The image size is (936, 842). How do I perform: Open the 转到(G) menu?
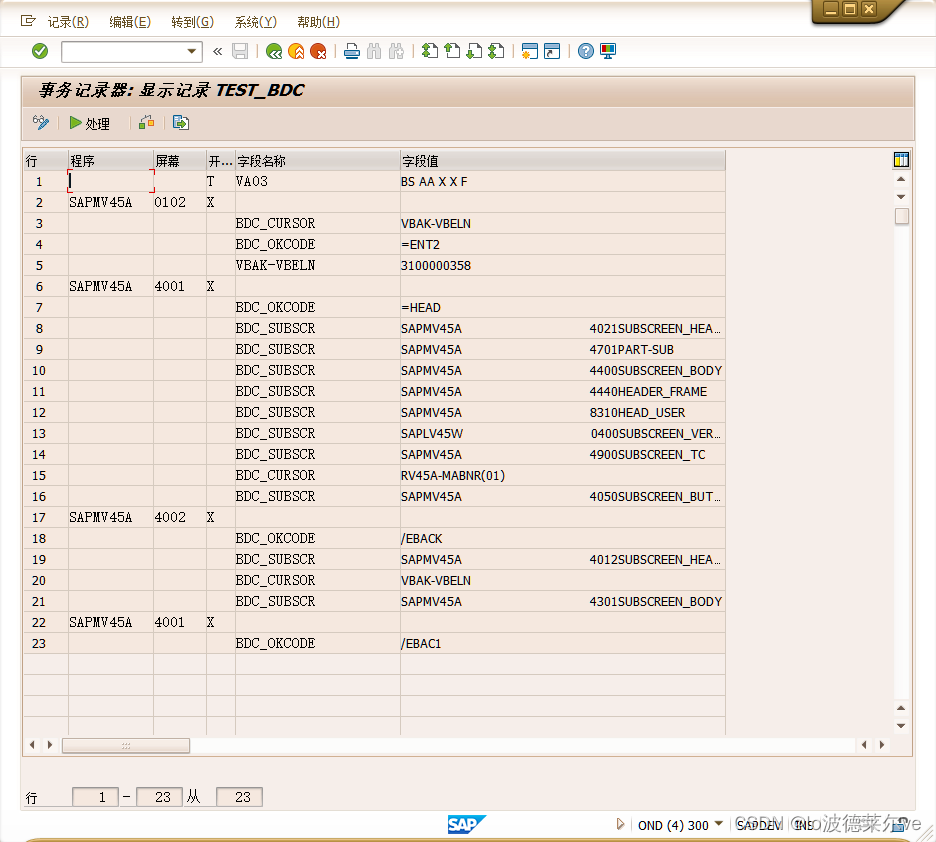(x=191, y=21)
